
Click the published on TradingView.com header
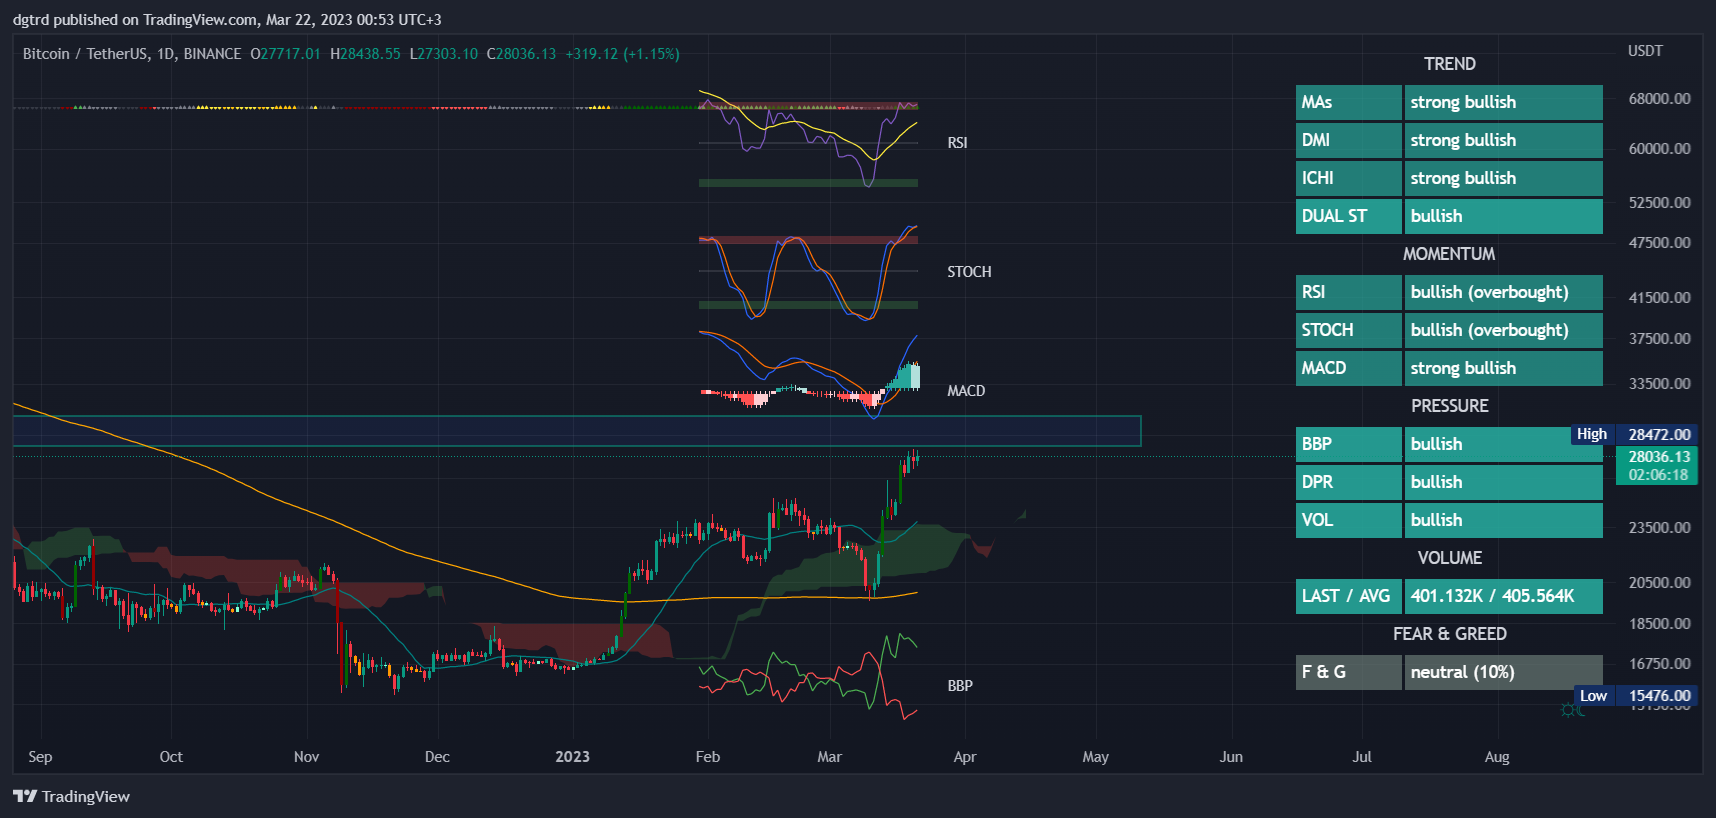[227, 20]
